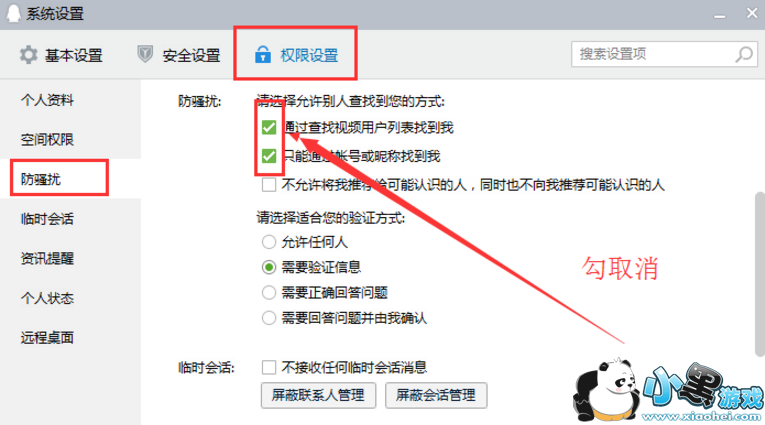Go to 远程桌面 in the sidebar

pos(47,338)
